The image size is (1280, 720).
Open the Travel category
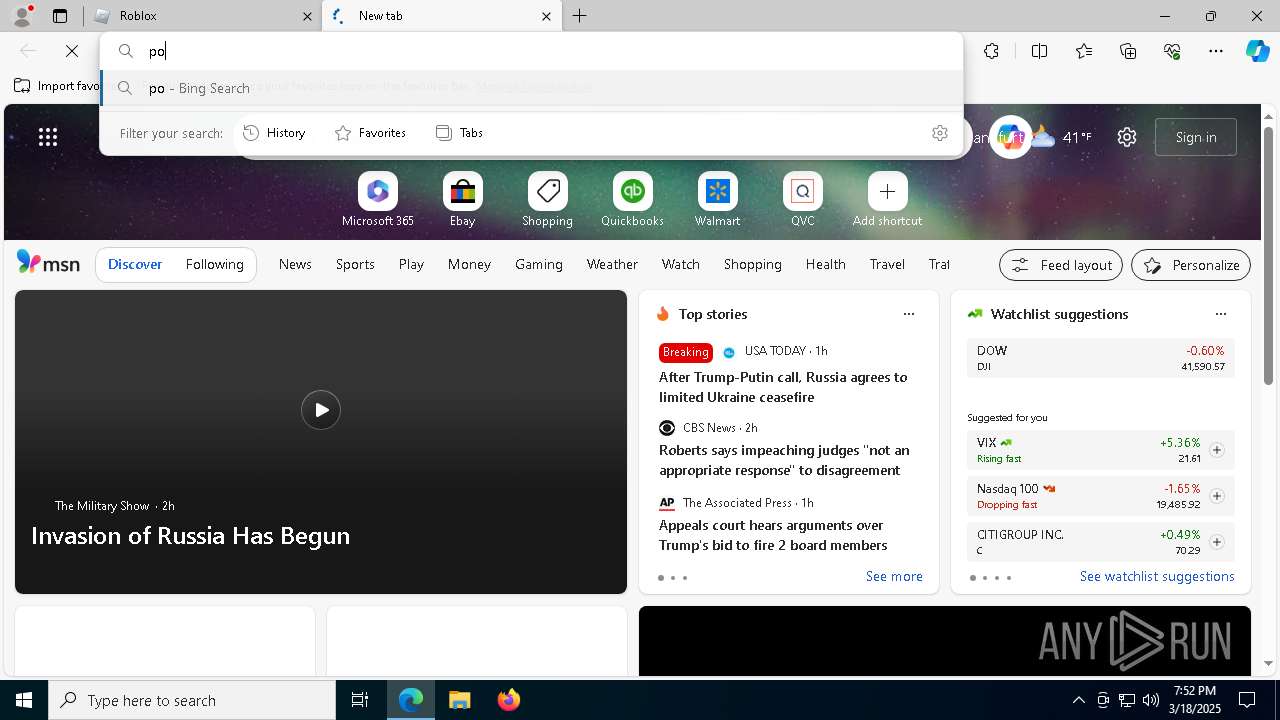887,264
